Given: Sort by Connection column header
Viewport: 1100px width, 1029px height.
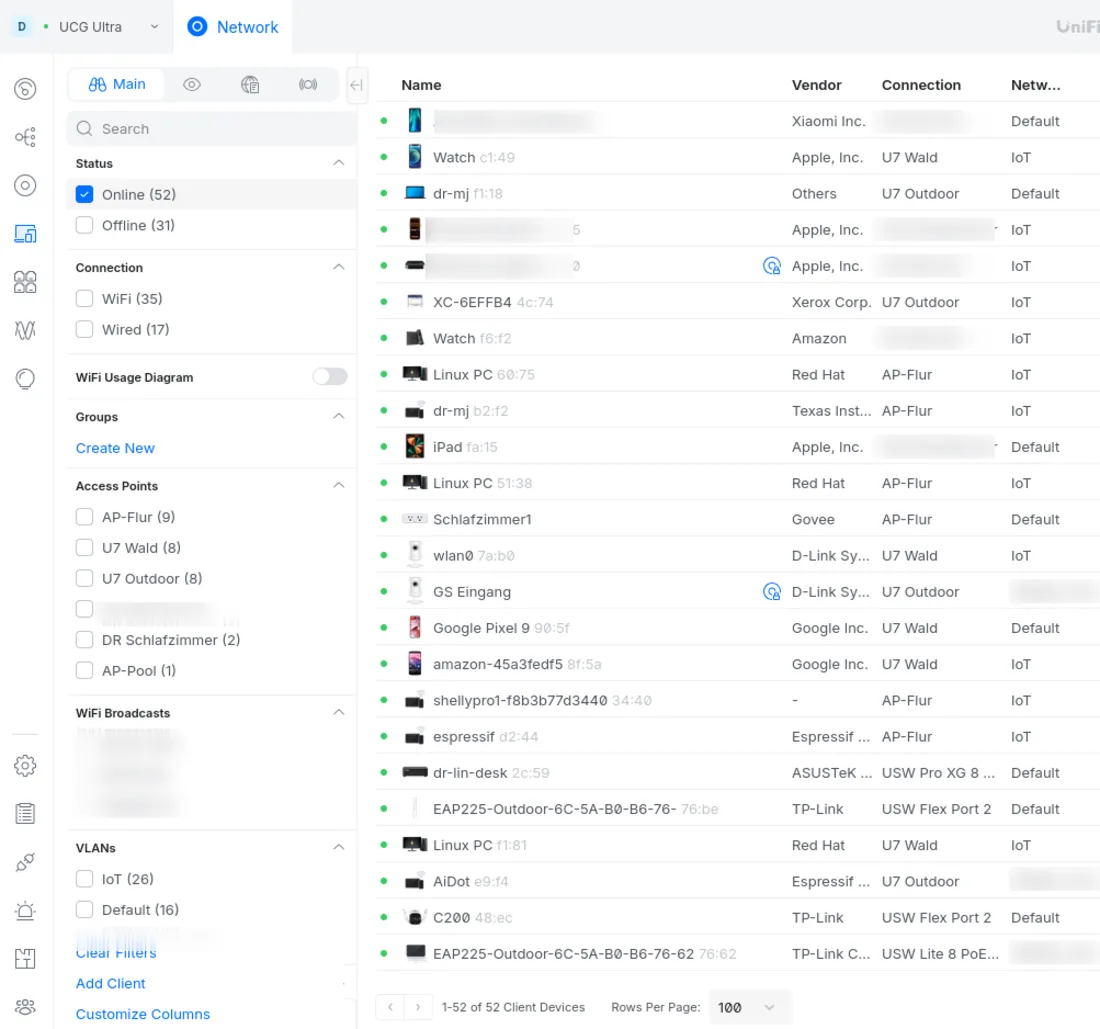Looking at the screenshot, I should [921, 85].
